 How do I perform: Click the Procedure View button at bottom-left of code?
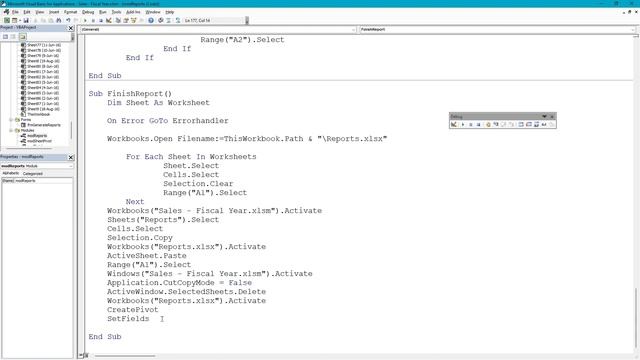point(81,356)
